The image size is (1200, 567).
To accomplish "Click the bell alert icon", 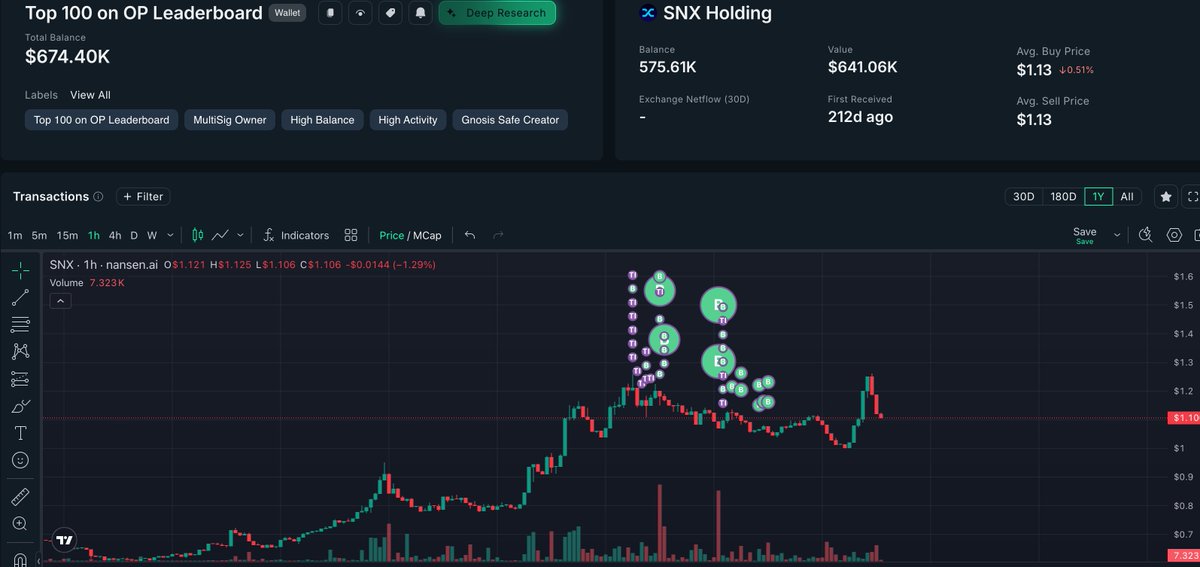I will 420,13.
